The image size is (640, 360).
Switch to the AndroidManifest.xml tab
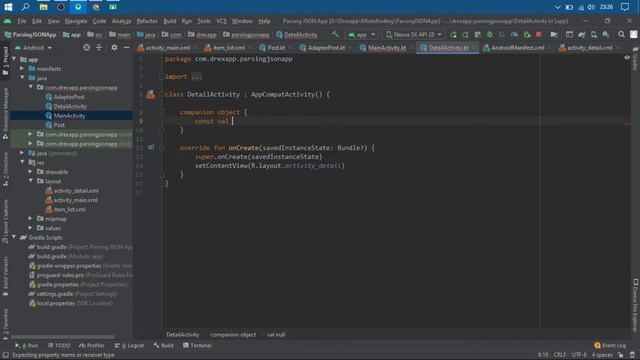(517, 48)
